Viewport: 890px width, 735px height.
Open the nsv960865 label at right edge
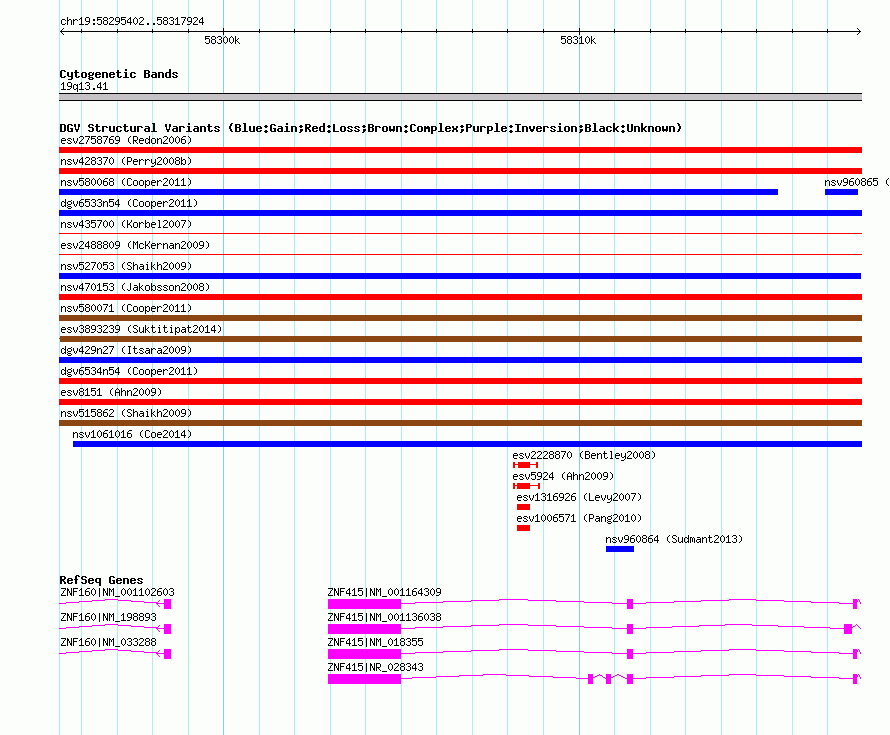tap(857, 182)
